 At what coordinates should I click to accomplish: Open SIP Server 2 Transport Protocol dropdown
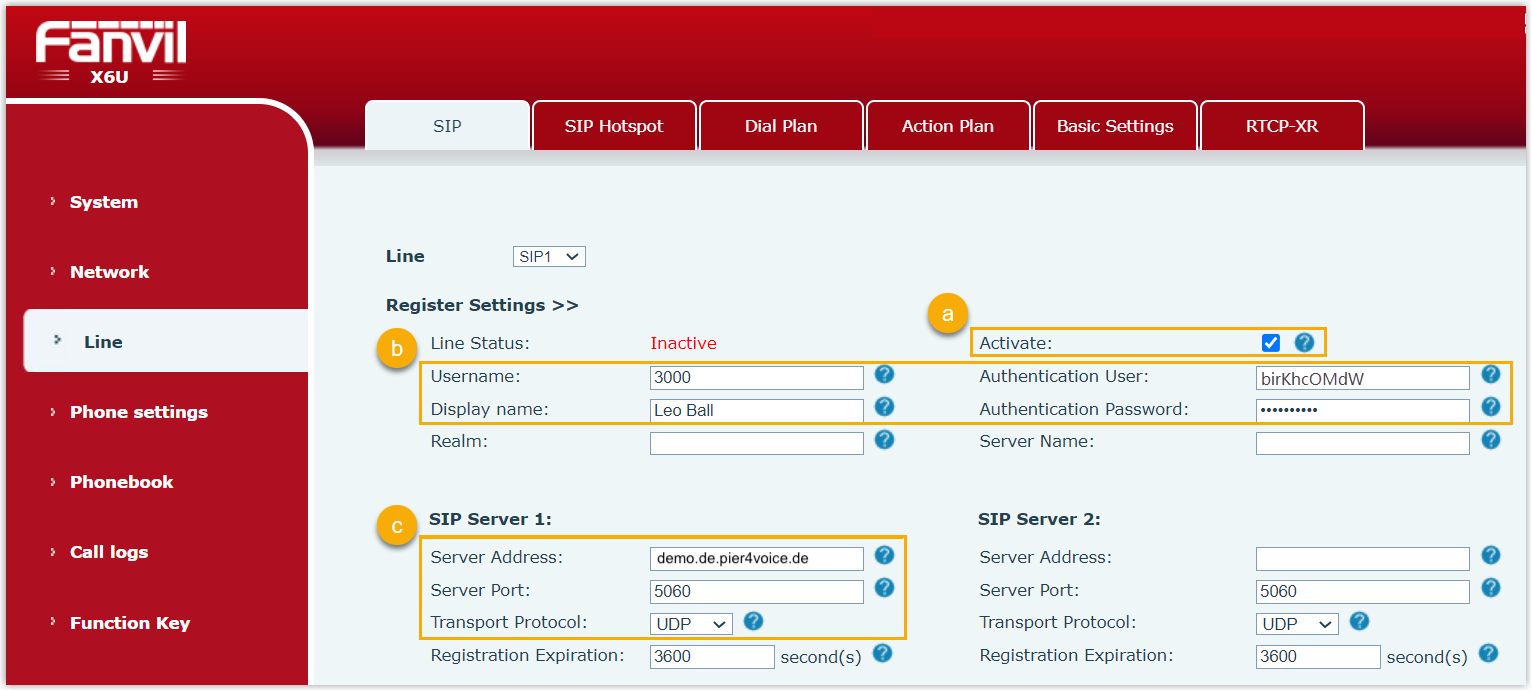click(1297, 624)
